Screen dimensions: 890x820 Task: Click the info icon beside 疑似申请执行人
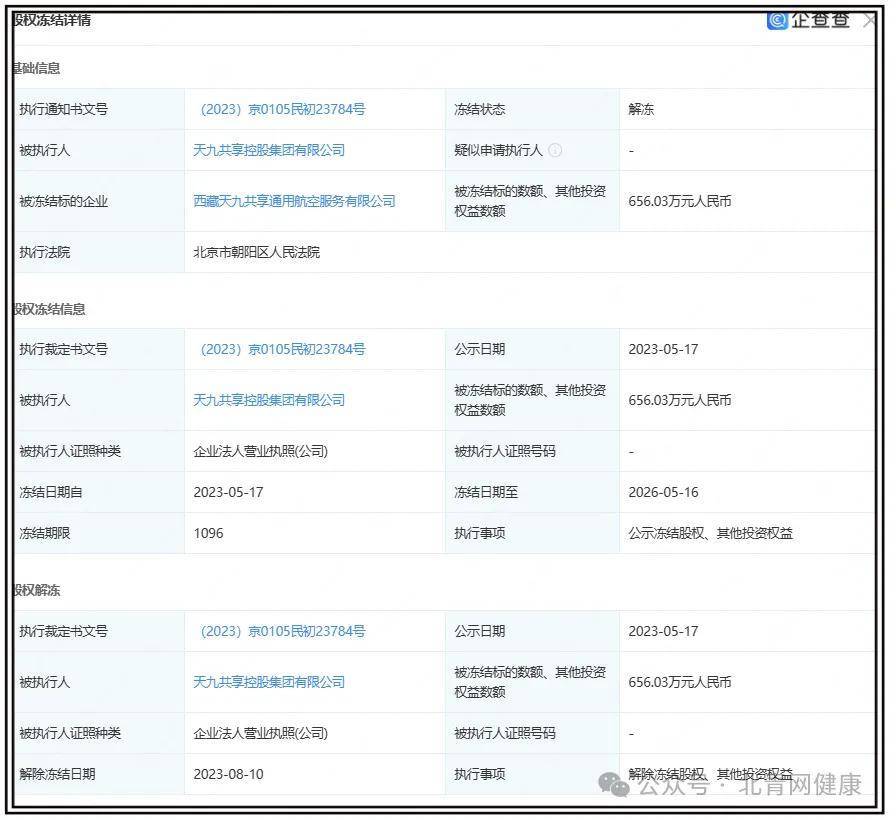[x=556, y=150]
